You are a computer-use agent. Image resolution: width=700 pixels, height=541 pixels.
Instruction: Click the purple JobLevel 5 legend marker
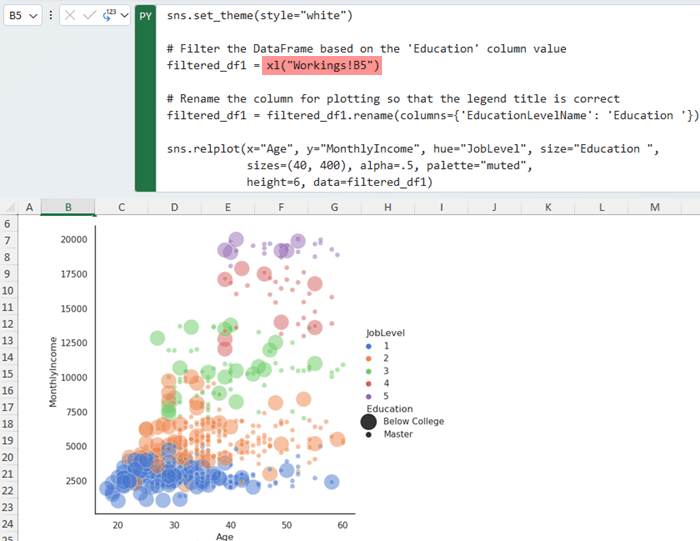pyautogui.click(x=368, y=396)
